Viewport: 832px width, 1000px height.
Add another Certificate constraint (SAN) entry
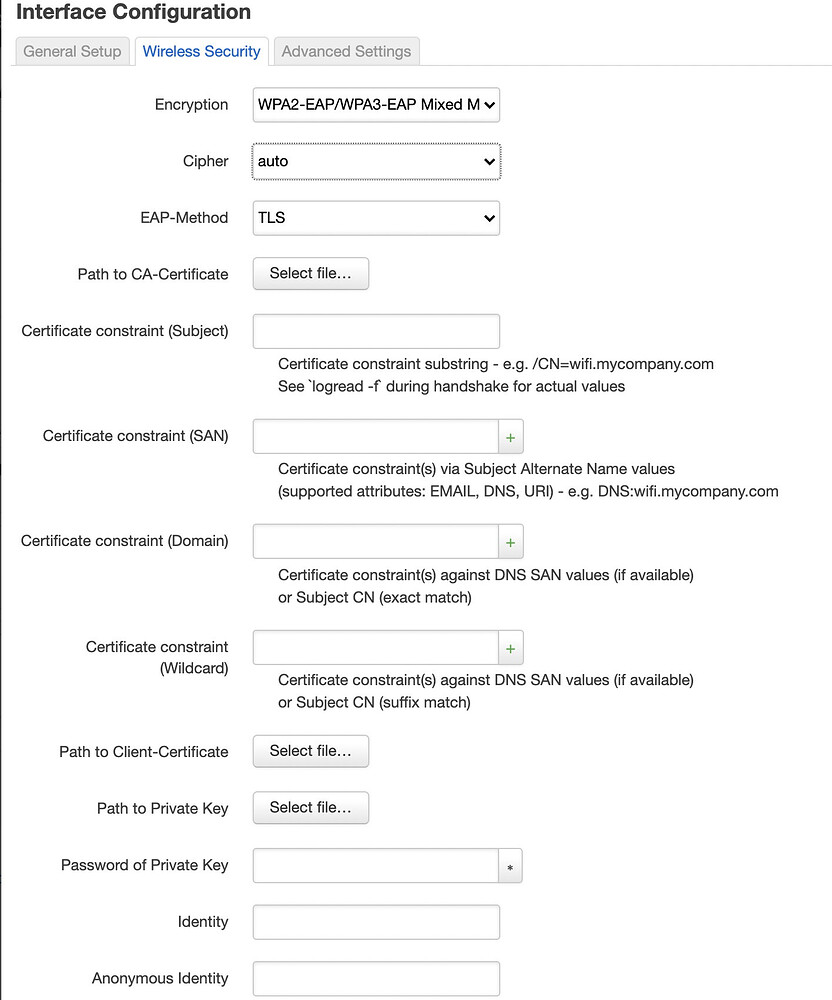click(x=510, y=436)
